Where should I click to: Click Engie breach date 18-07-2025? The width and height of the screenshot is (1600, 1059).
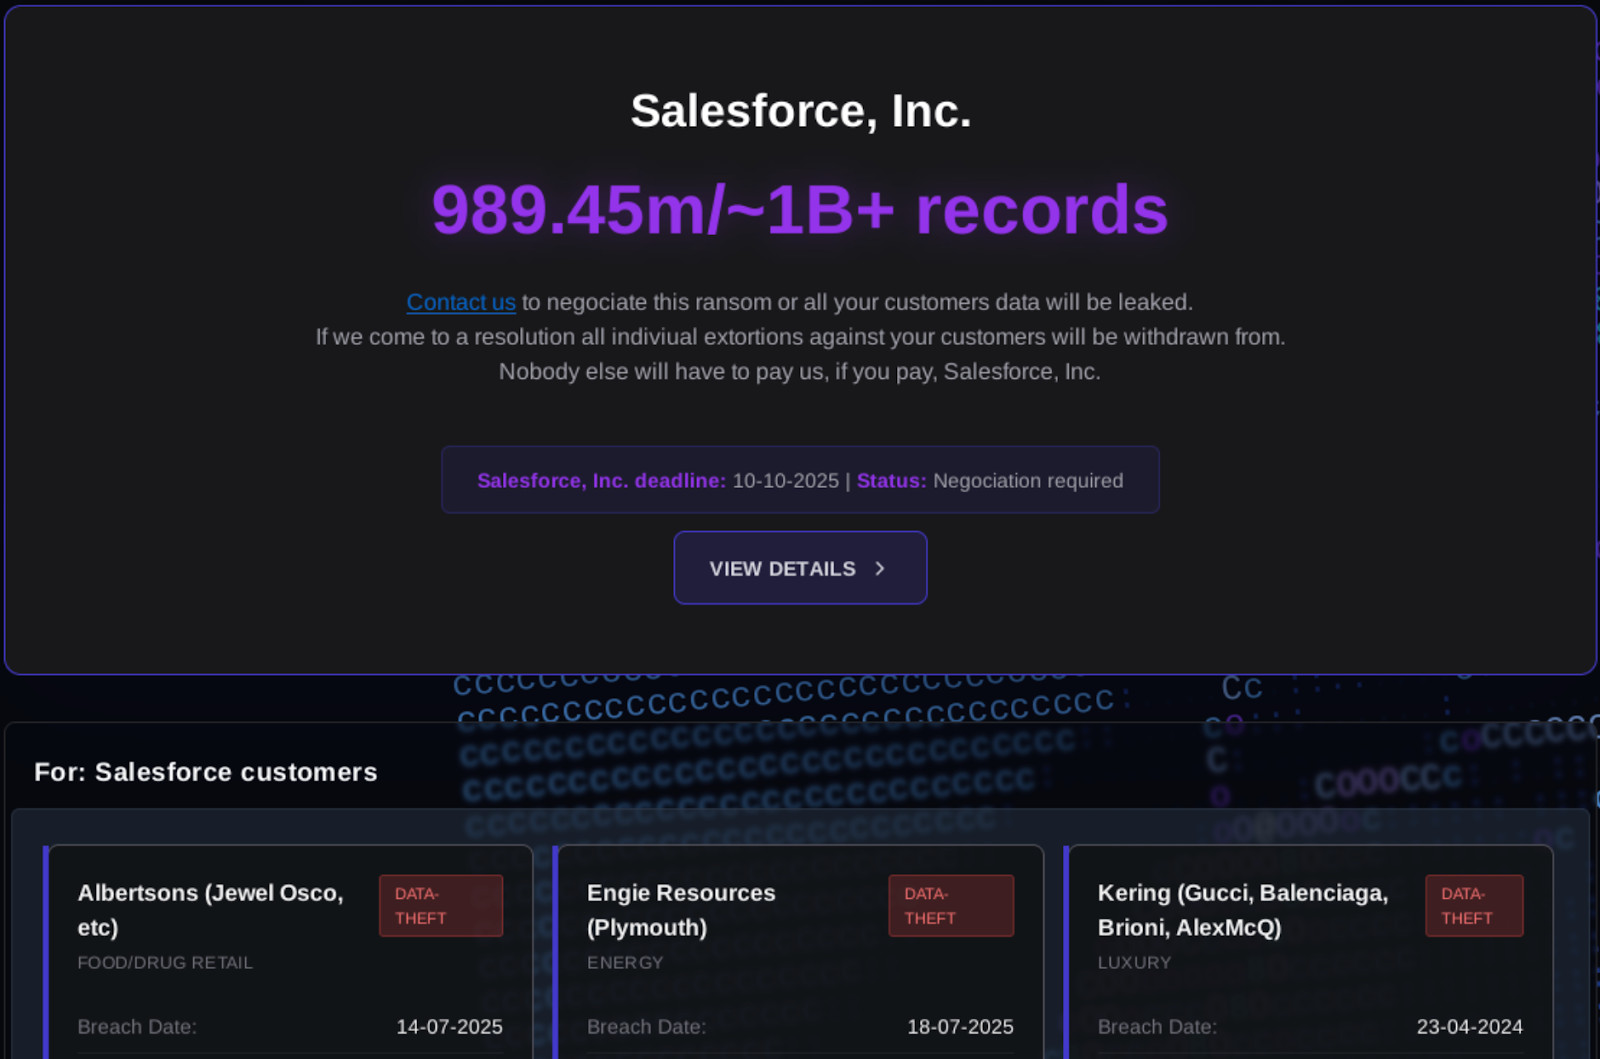pos(960,1027)
